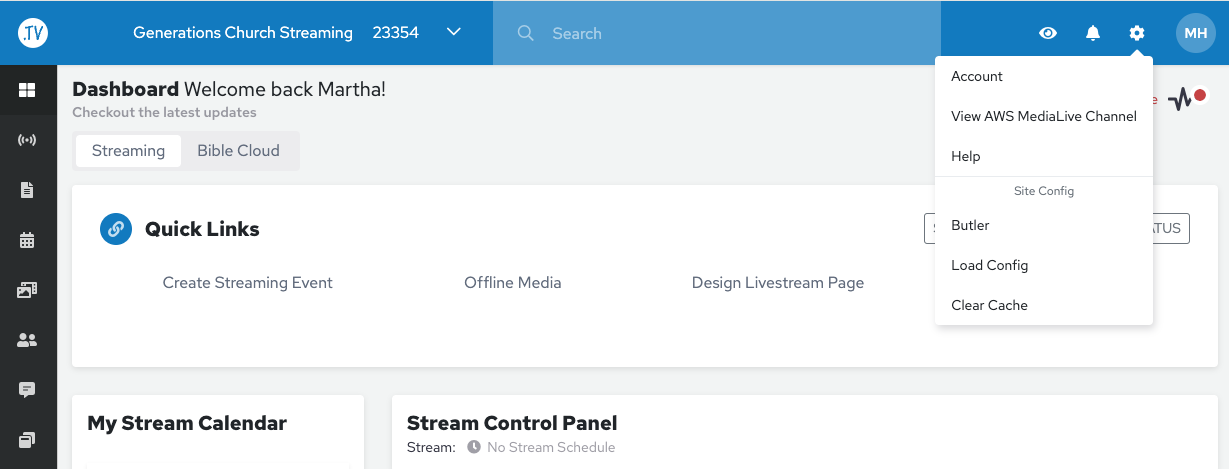The width and height of the screenshot is (1229, 469).
Task: Open the calendar sidebar icon
Action: [x=27, y=240]
